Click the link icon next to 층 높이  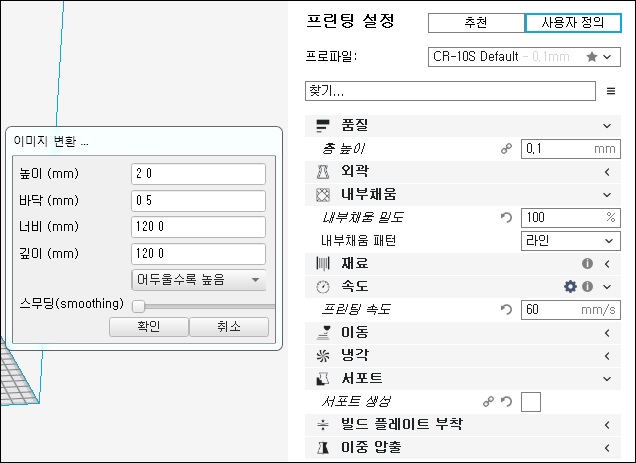click(506, 149)
